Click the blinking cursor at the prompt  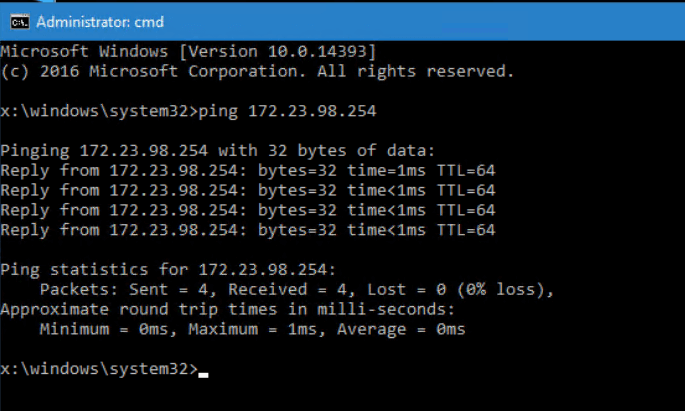204,374
